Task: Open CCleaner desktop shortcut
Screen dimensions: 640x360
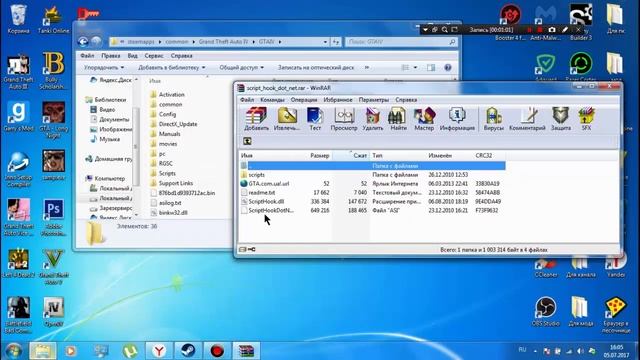Action: pyautogui.click(x=546, y=267)
